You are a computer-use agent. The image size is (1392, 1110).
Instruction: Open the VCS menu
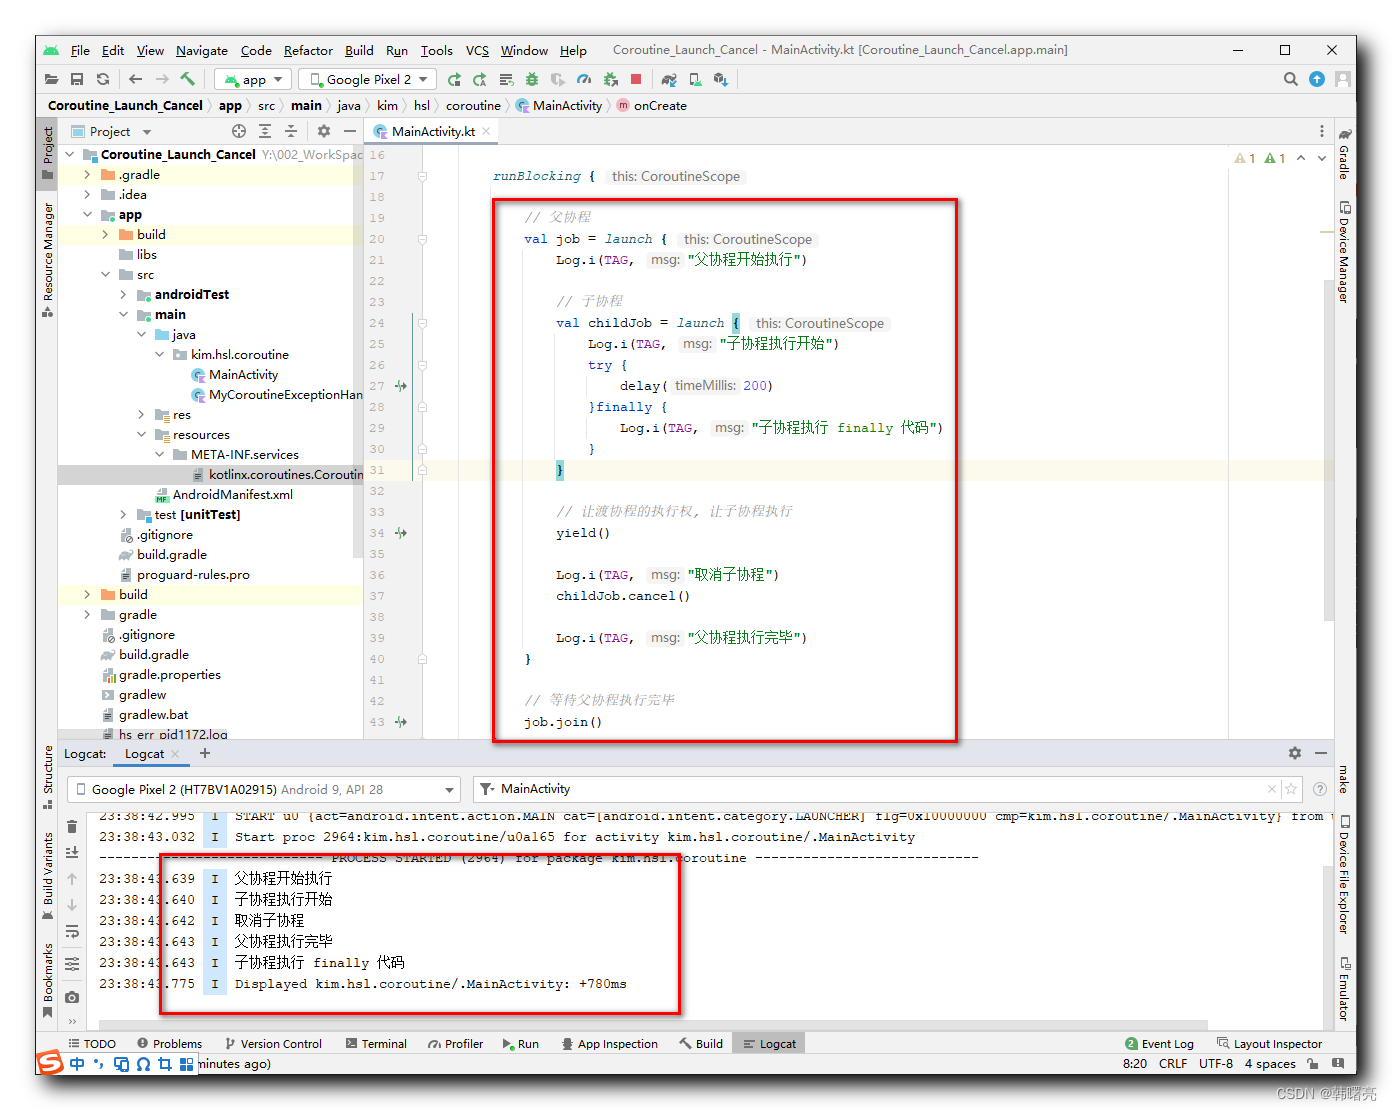tap(478, 50)
